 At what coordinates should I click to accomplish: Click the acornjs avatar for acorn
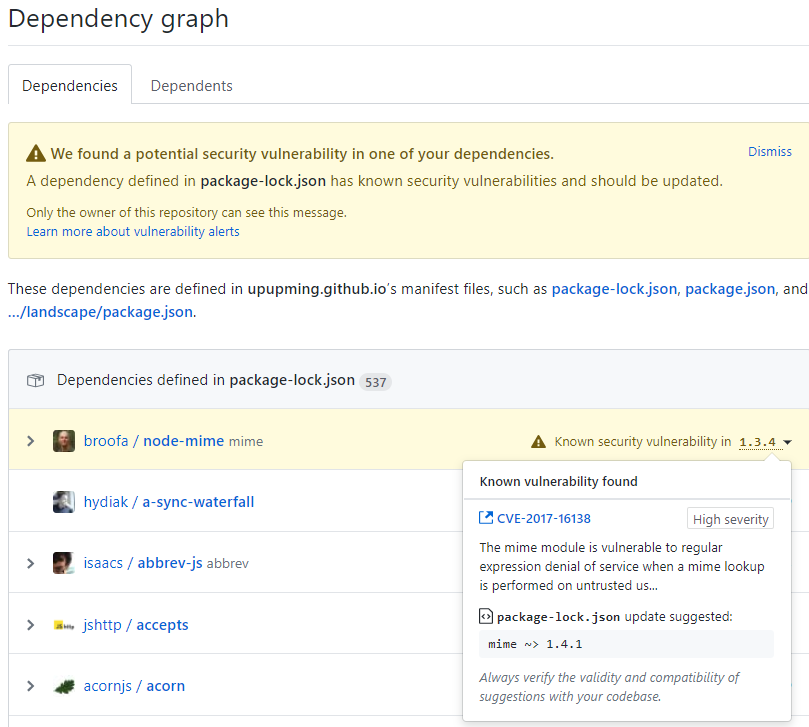click(63, 685)
